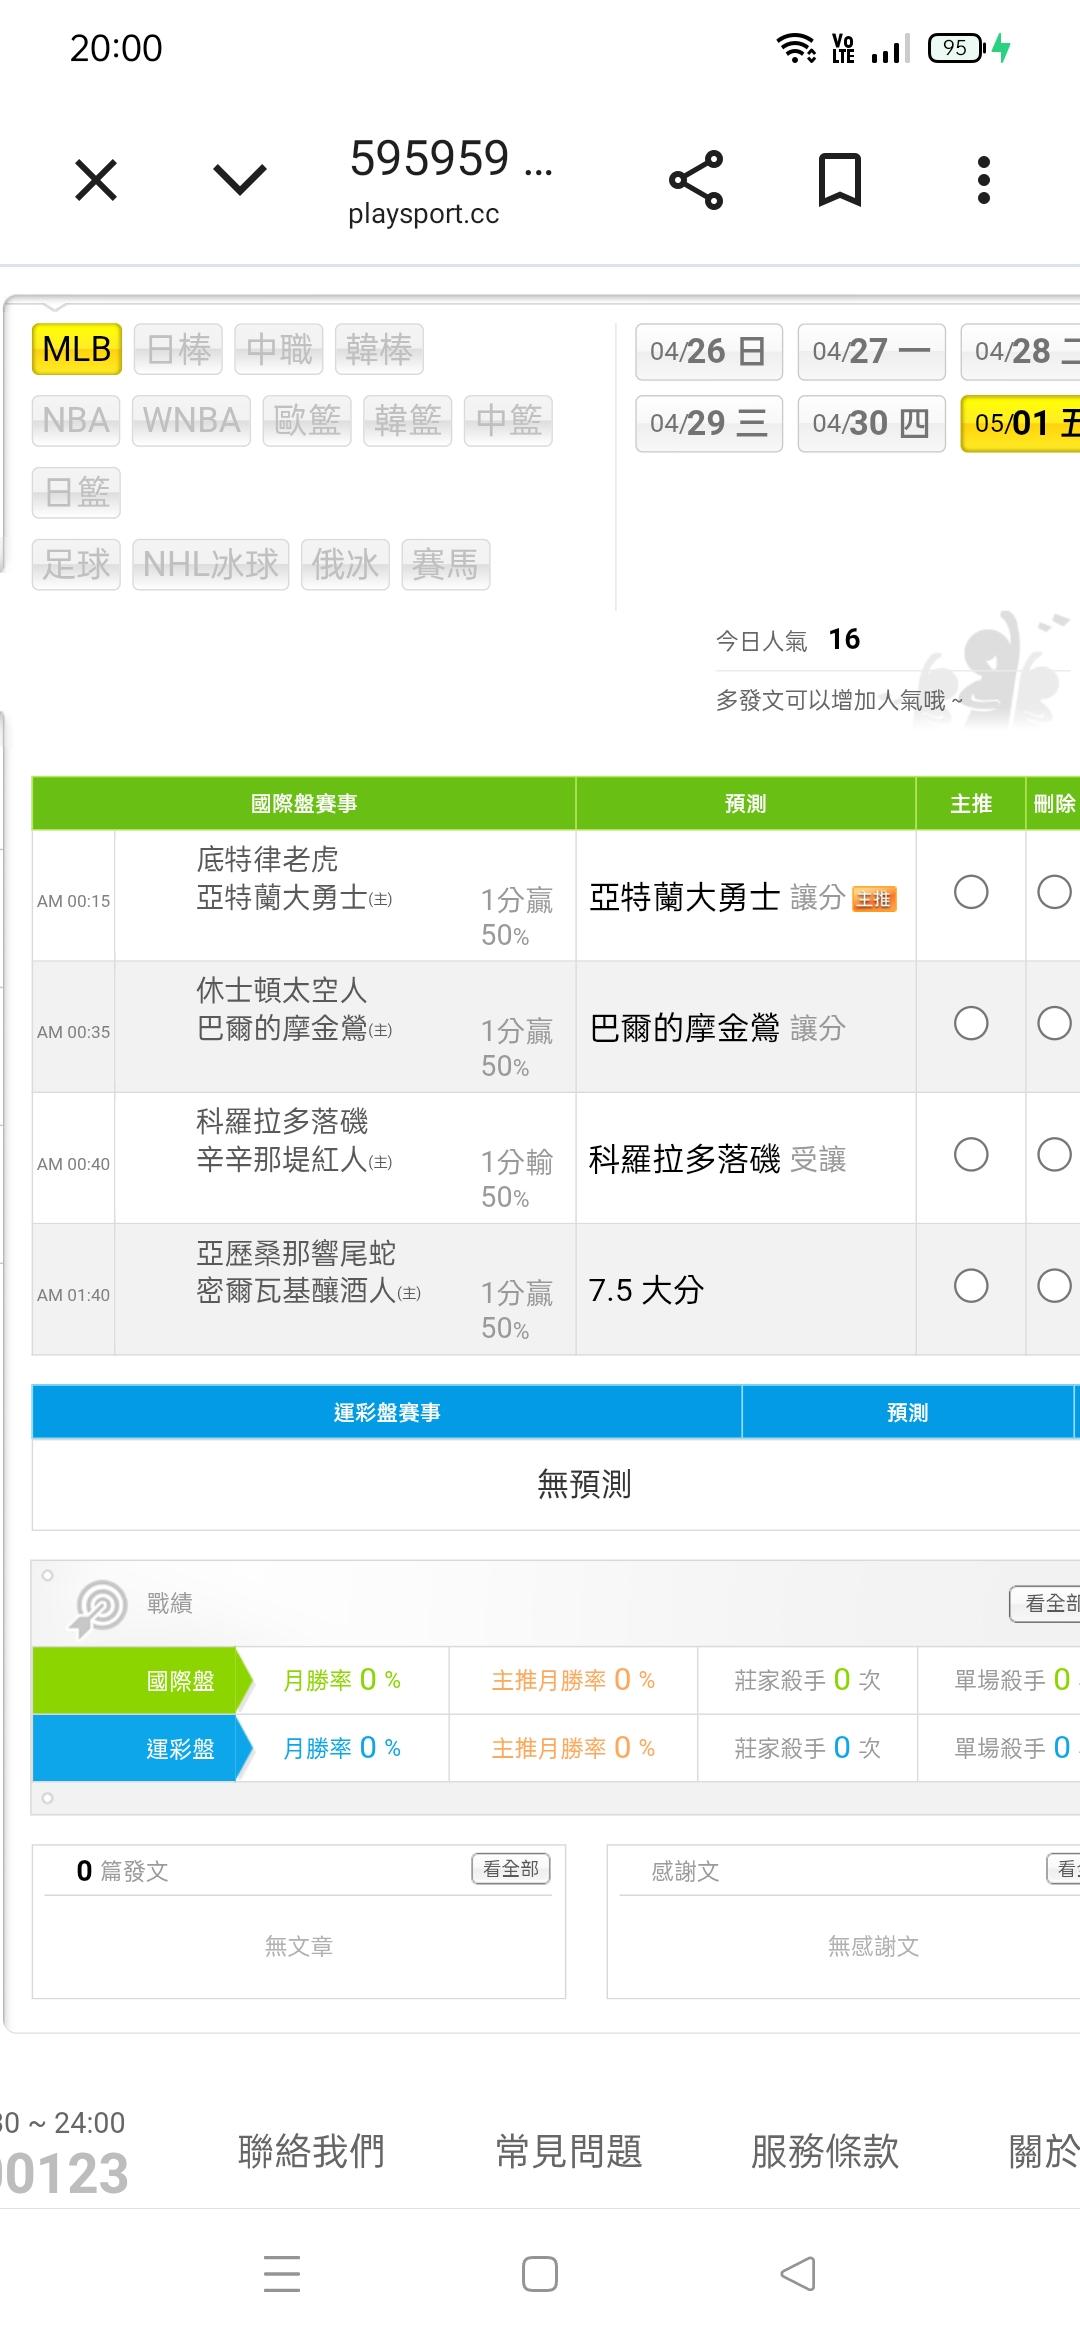The height and width of the screenshot is (2340, 1080).
Task: Click 看全部 button beside 篇發文
Action: point(511,1868)
